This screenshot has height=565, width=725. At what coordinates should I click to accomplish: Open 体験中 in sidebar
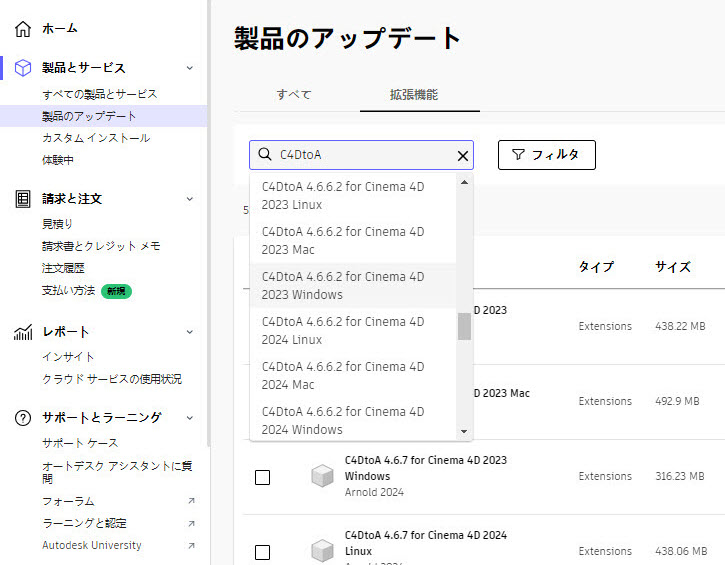(58, 160)
